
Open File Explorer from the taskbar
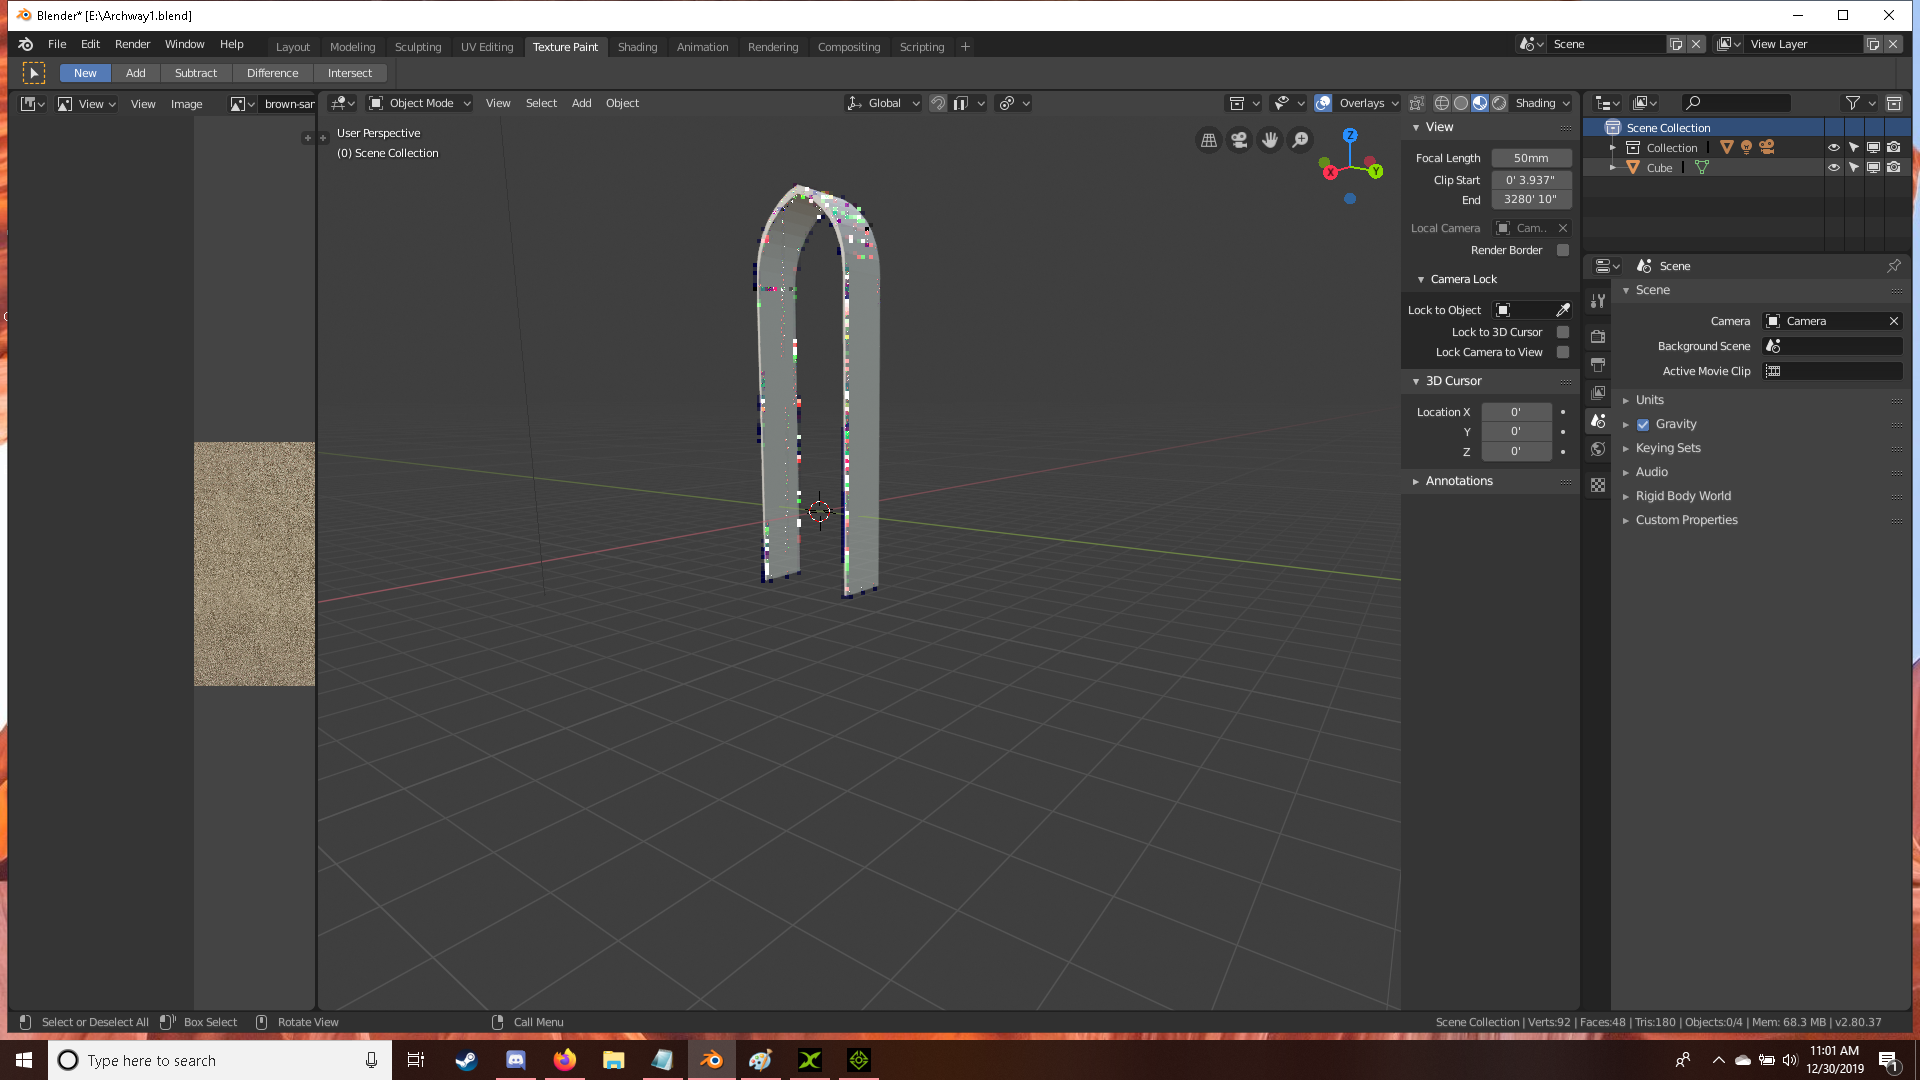click(614, 1060)
